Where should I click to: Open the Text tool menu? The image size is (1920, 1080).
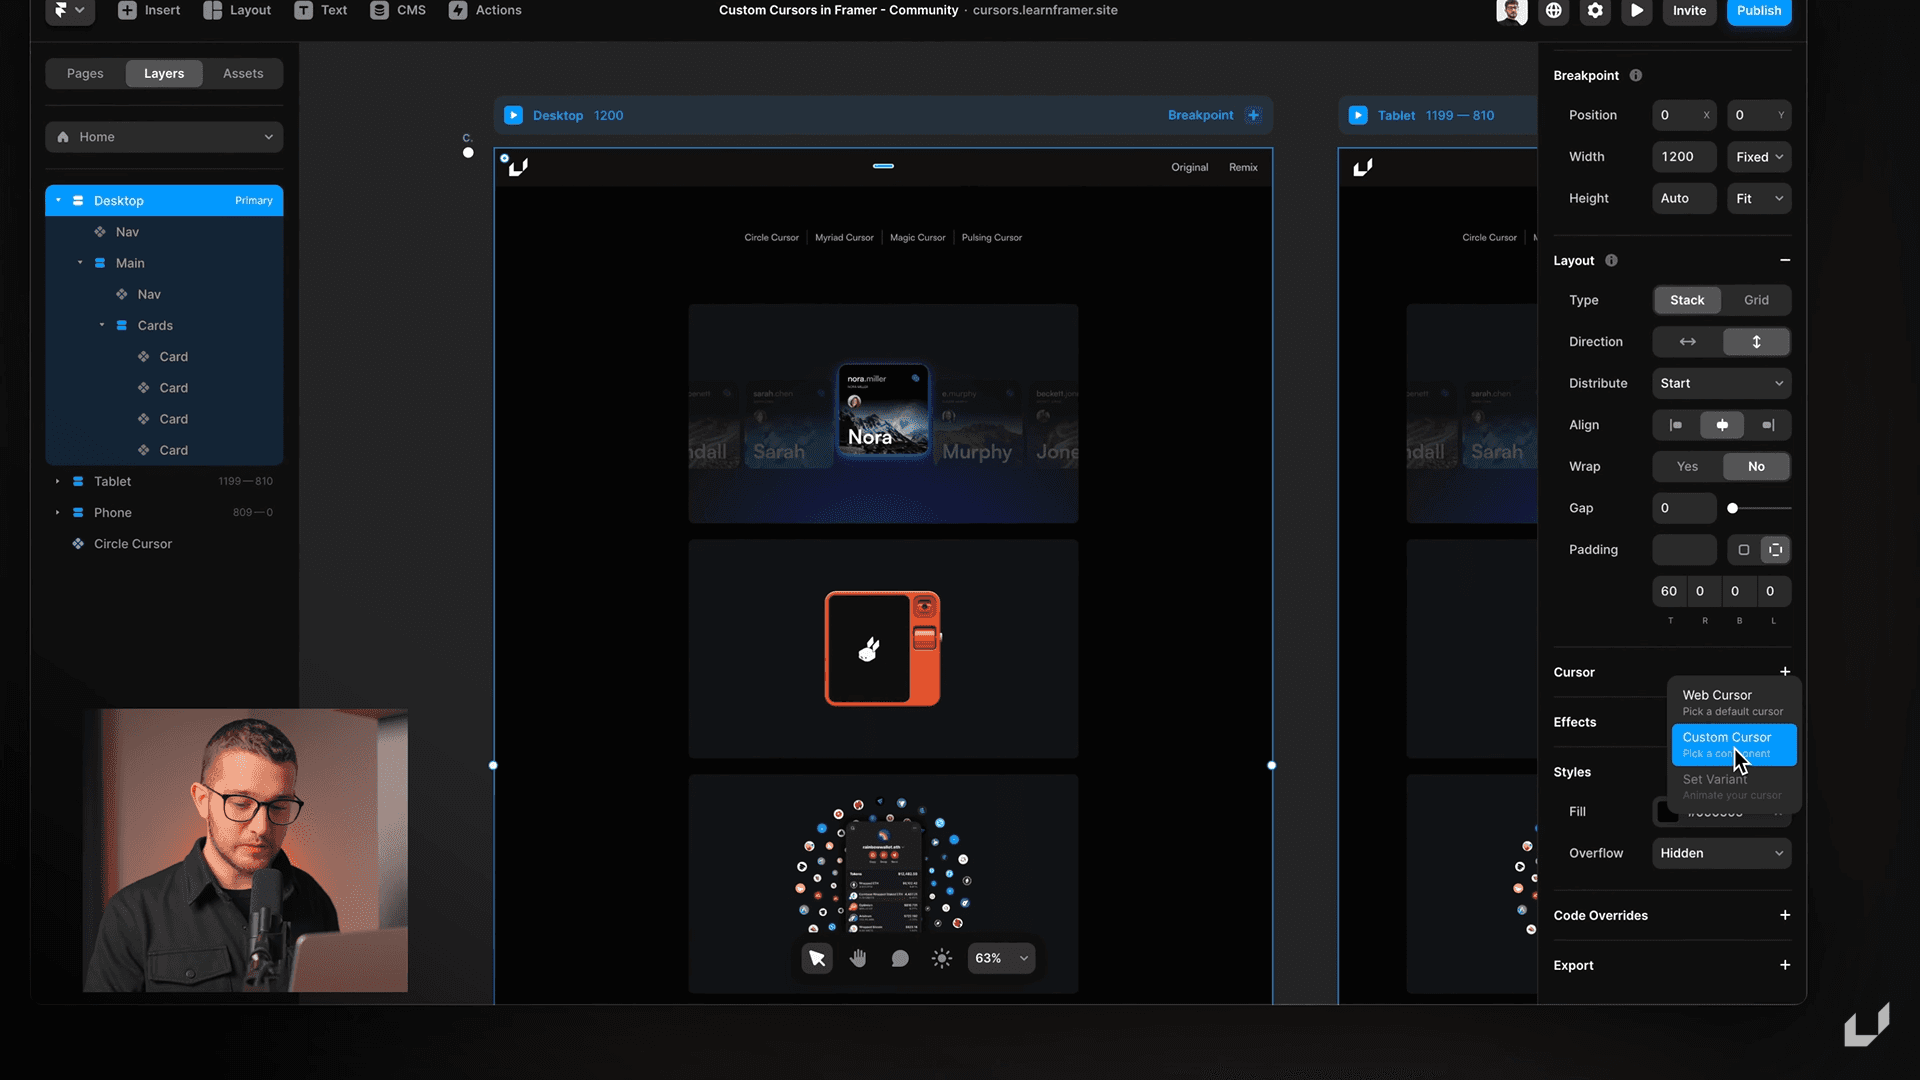coord(320,10)
